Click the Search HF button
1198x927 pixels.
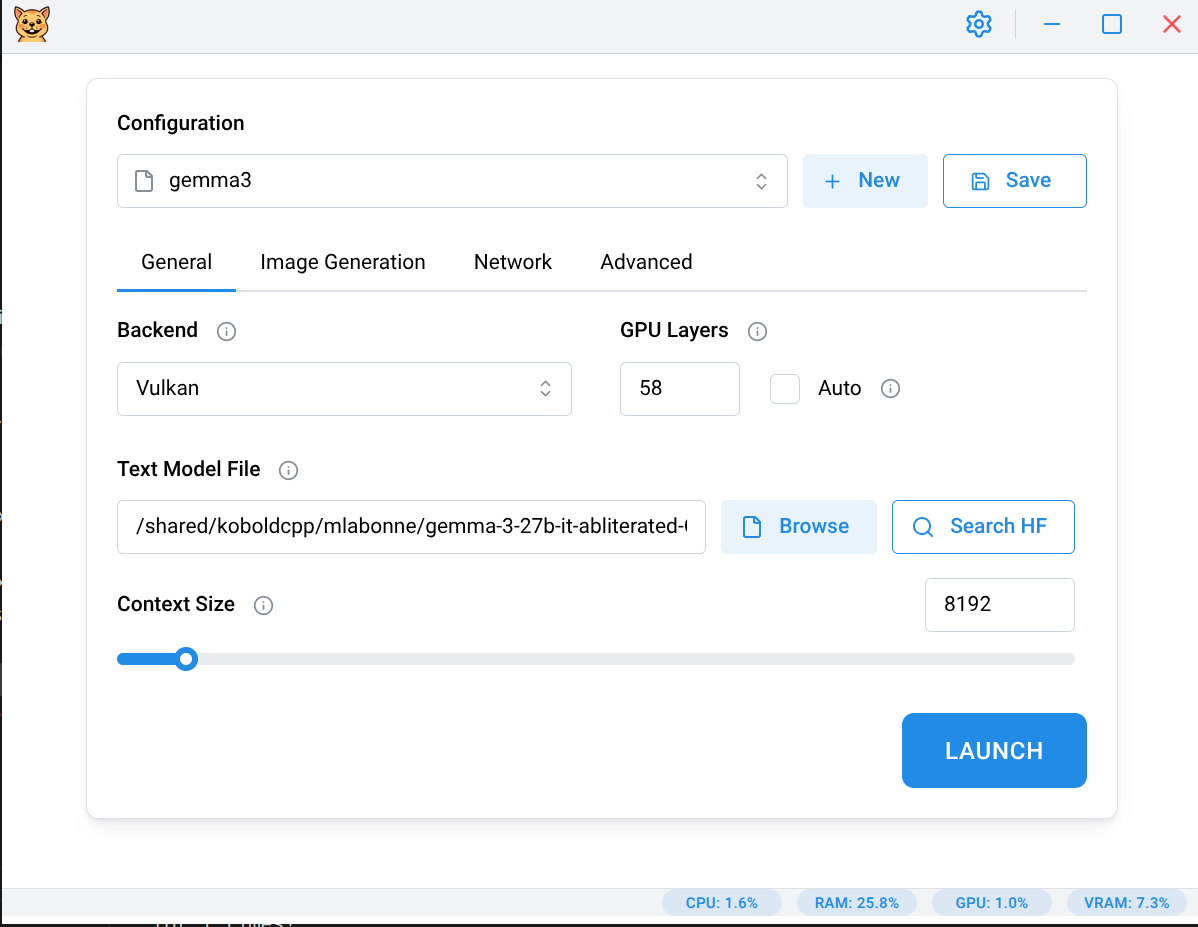pyautogui.click(x=983, y=527)
